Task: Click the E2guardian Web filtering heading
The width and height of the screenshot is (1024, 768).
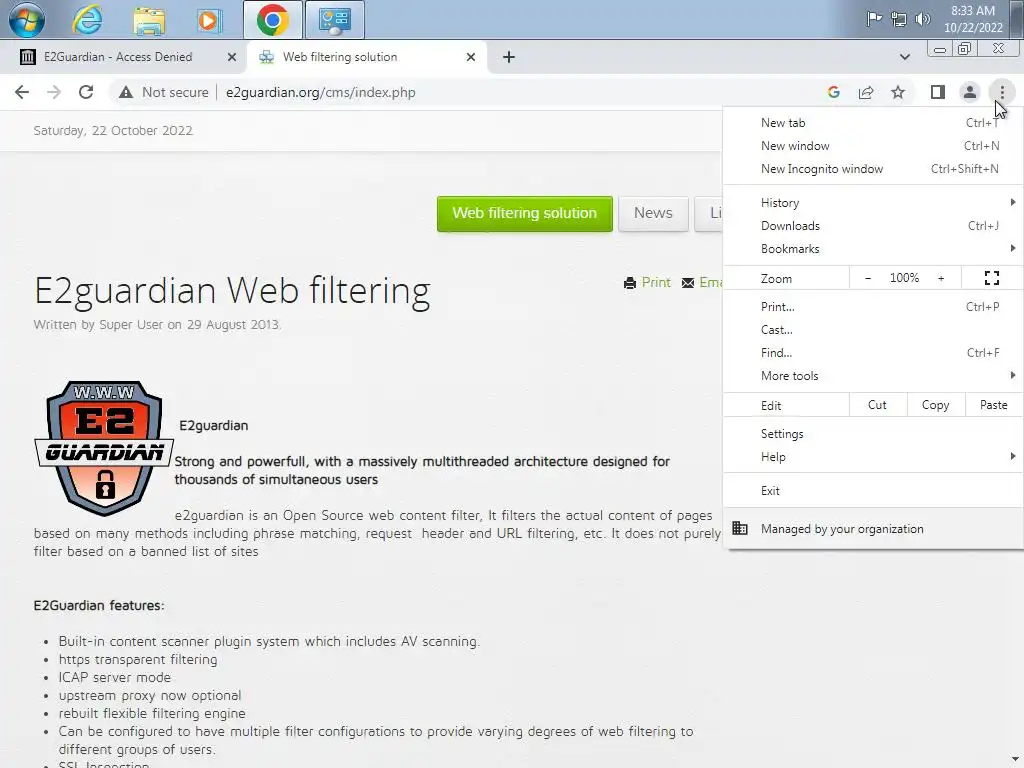Action: pos(232,290)
